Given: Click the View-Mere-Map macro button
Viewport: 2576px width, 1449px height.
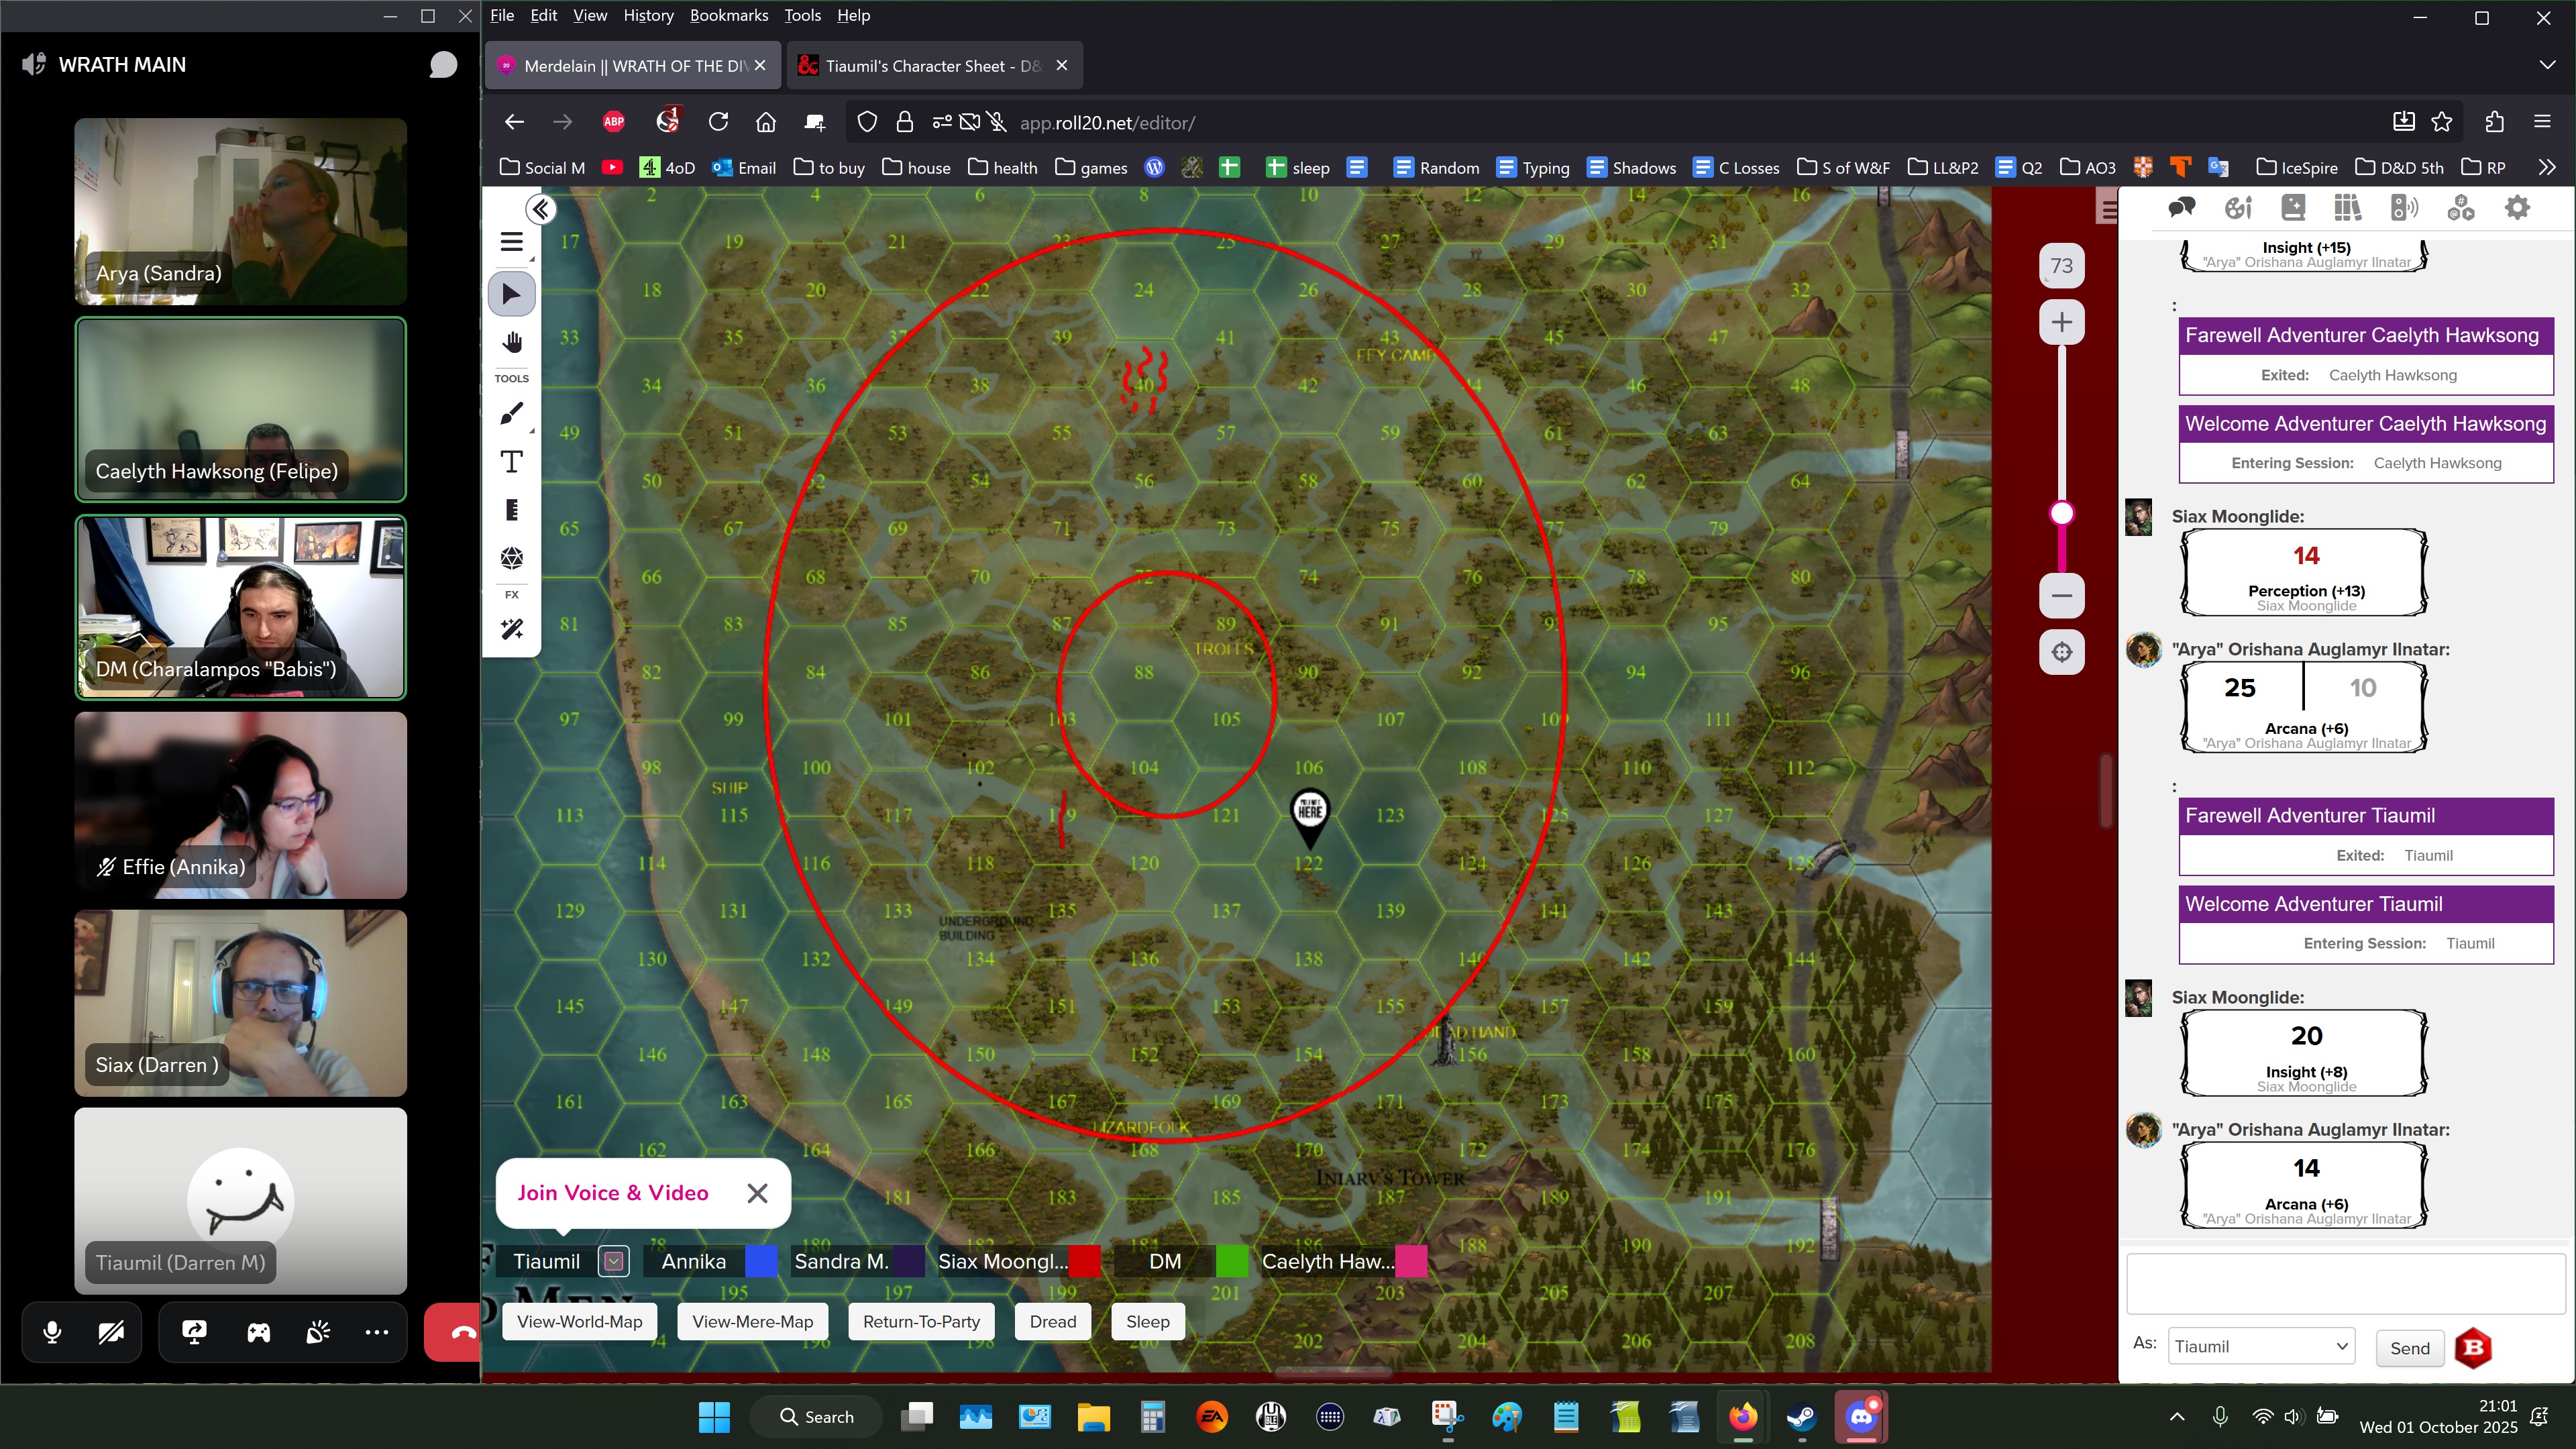Looking at the screenshot, I should [752, 1322].
